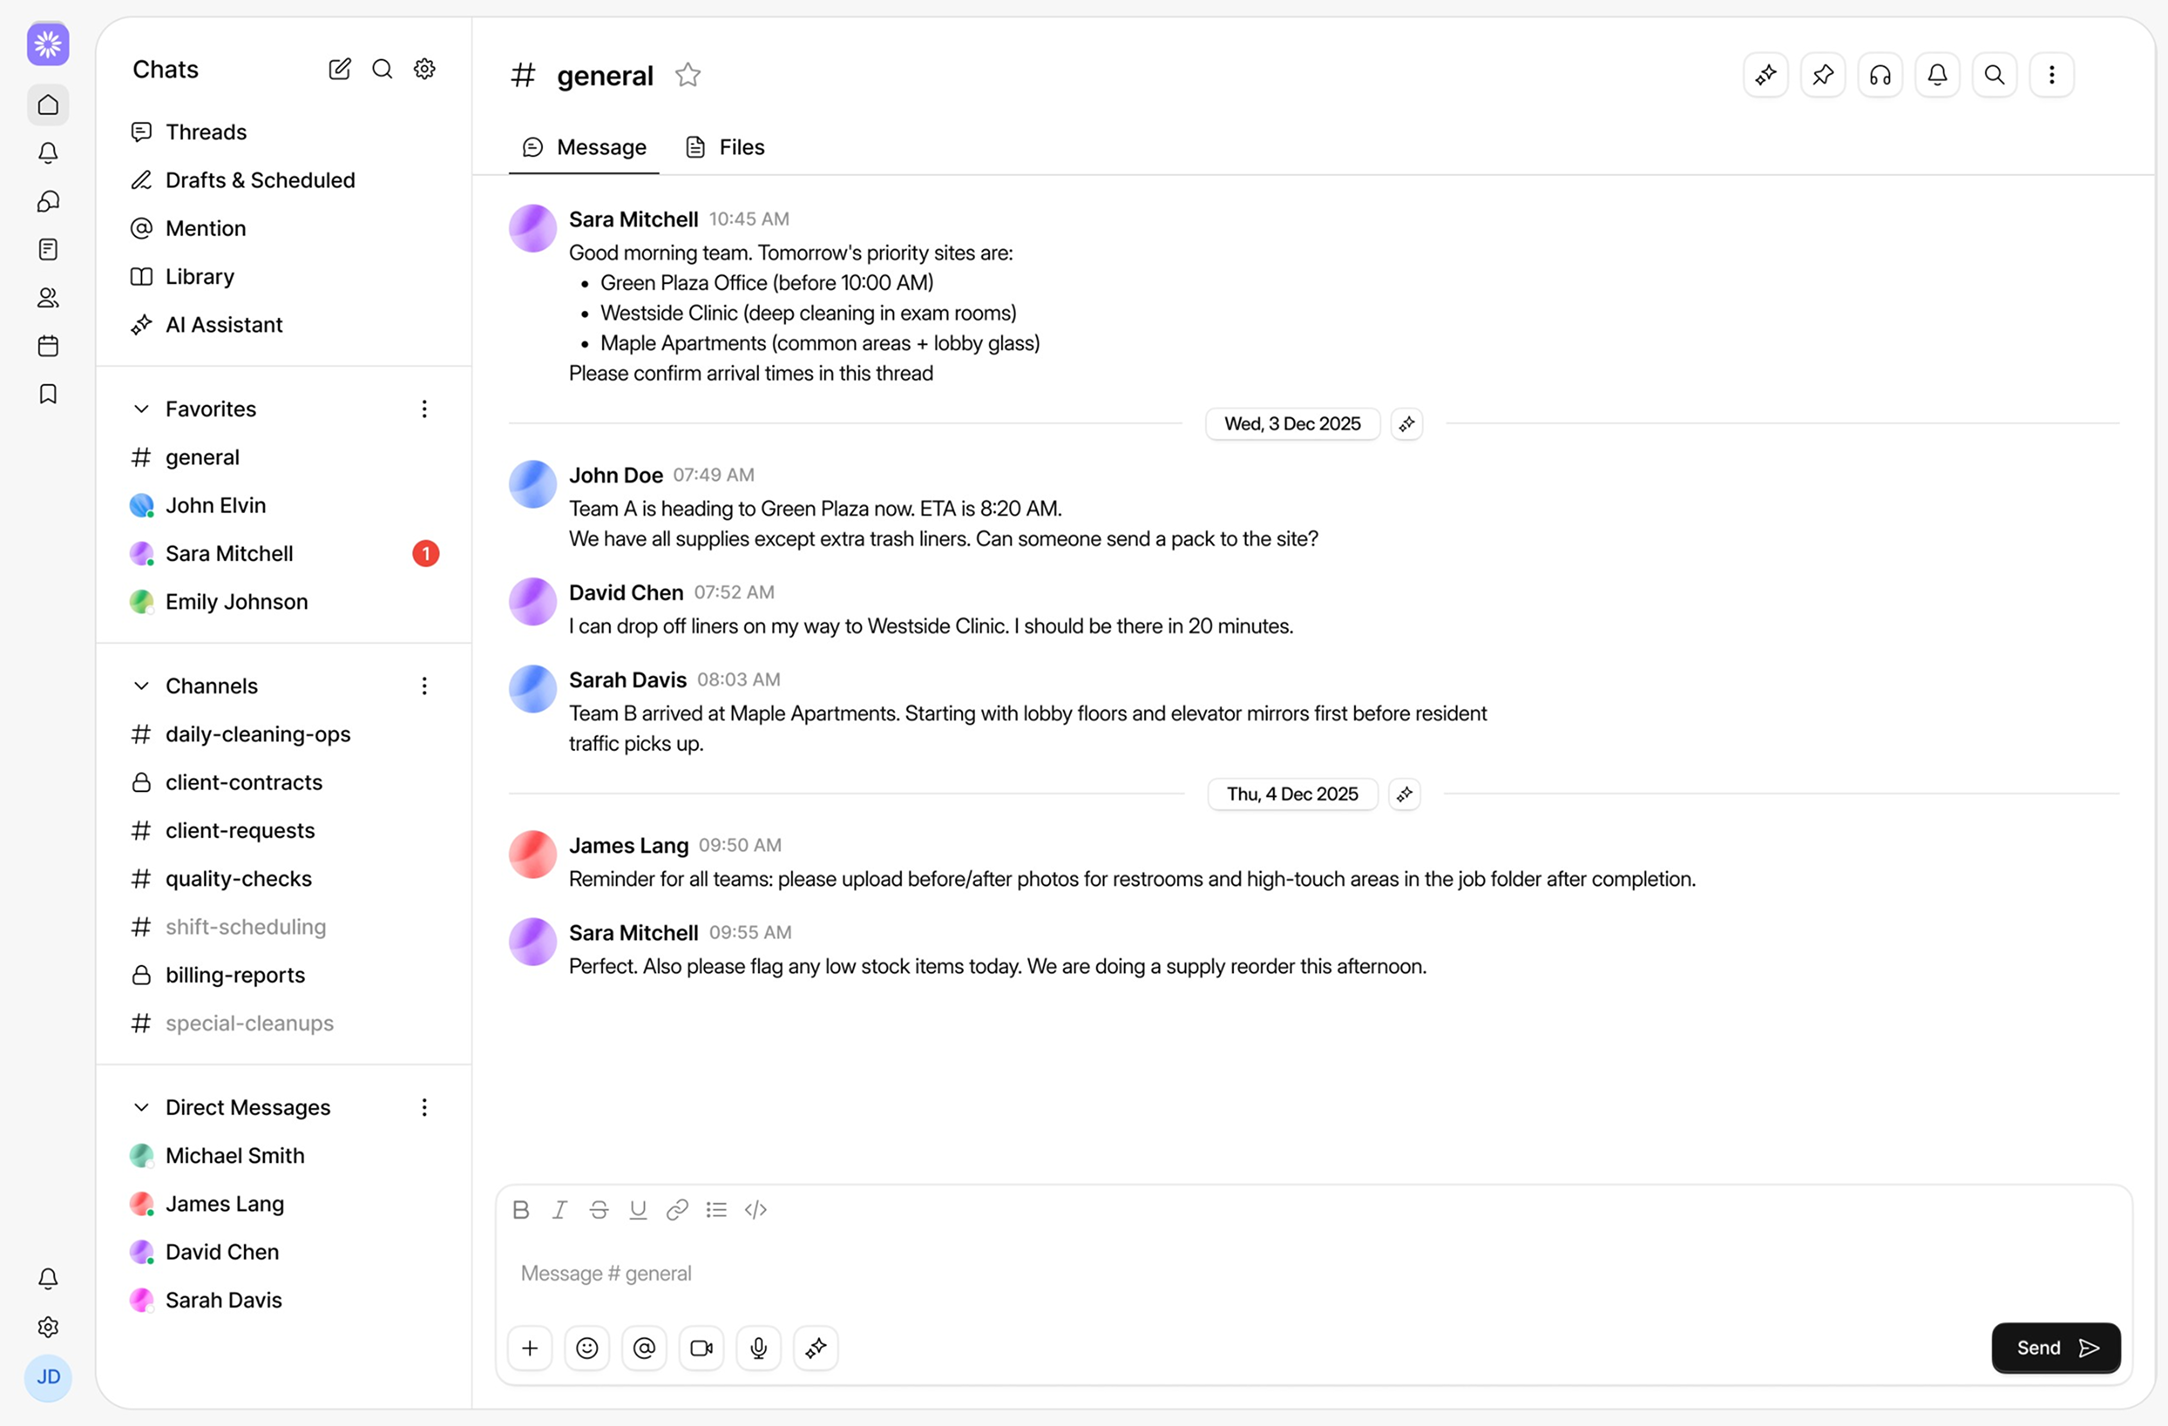Collapse the Channels section
The height and width of the screenshot is (1426, 2168).
141,686
